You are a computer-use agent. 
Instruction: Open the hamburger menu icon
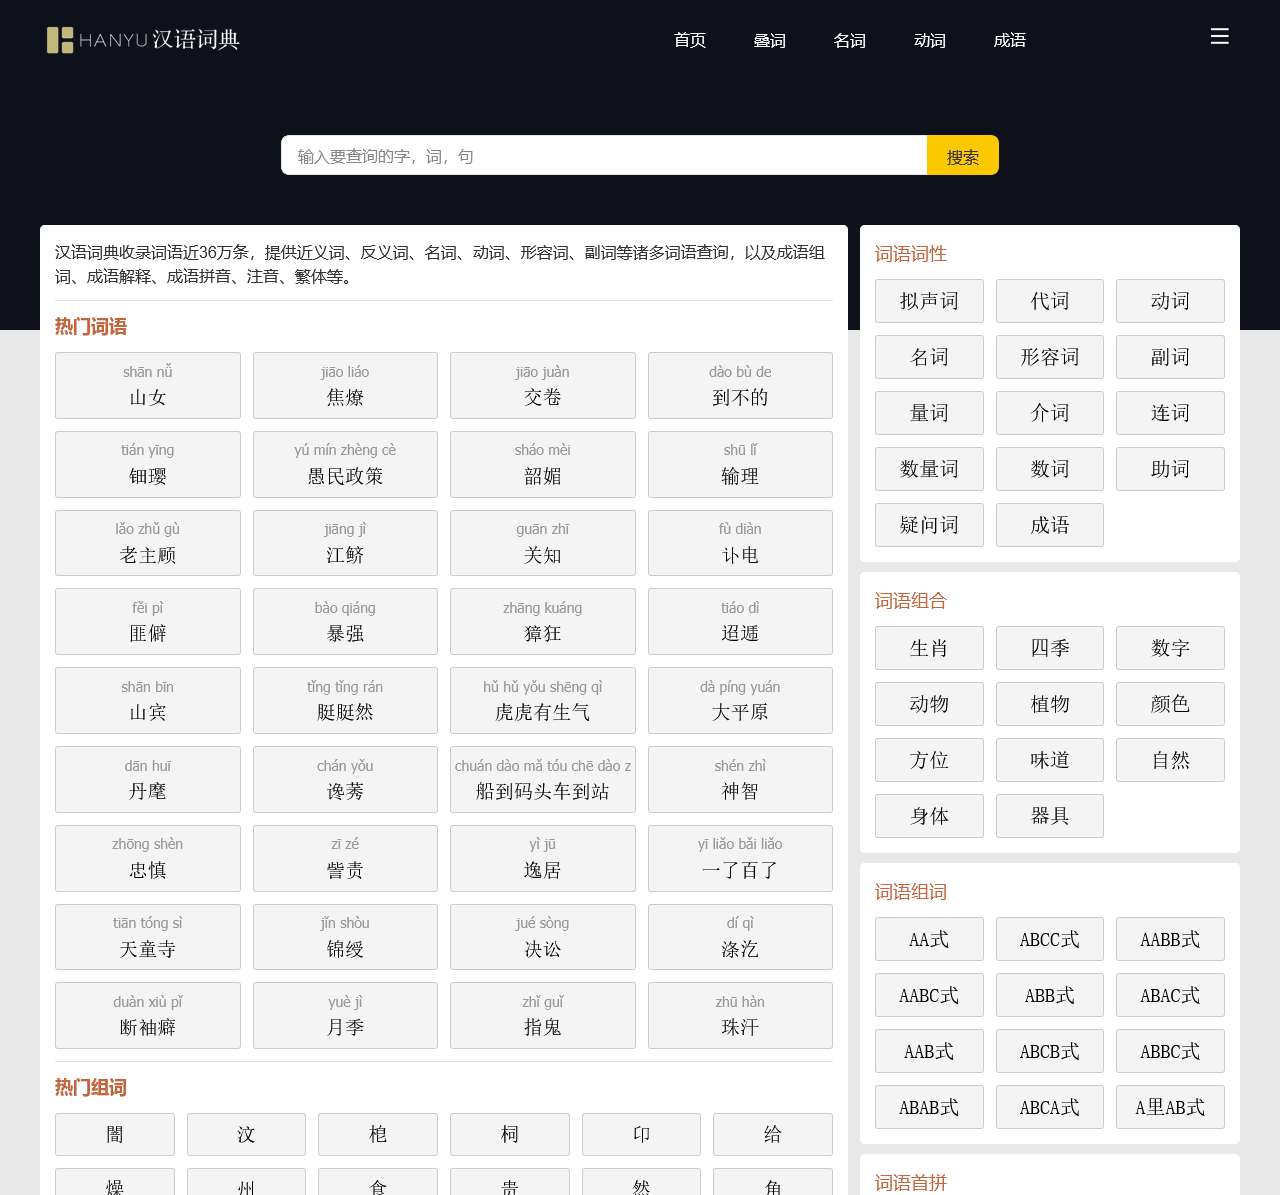click(x=1219, y=37)
